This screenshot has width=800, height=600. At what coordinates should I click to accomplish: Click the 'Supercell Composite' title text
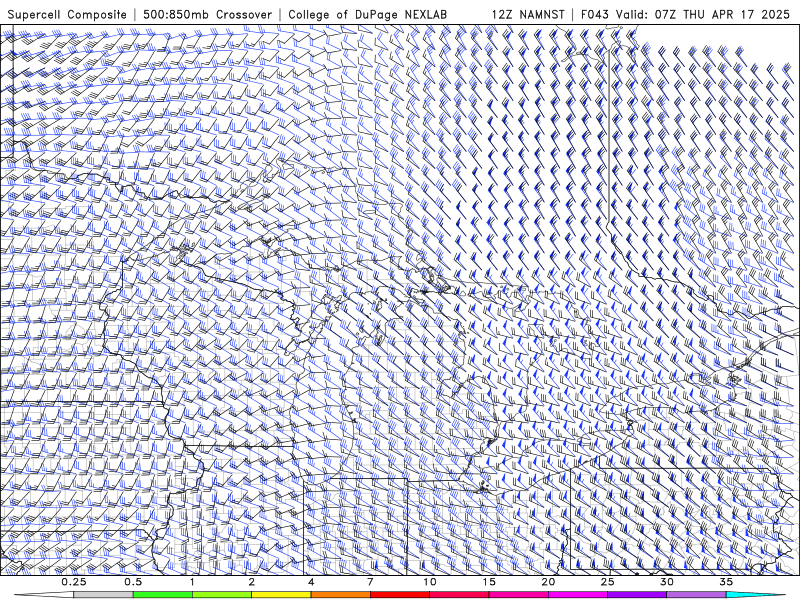pyautogui.click(x=67, y=15)
